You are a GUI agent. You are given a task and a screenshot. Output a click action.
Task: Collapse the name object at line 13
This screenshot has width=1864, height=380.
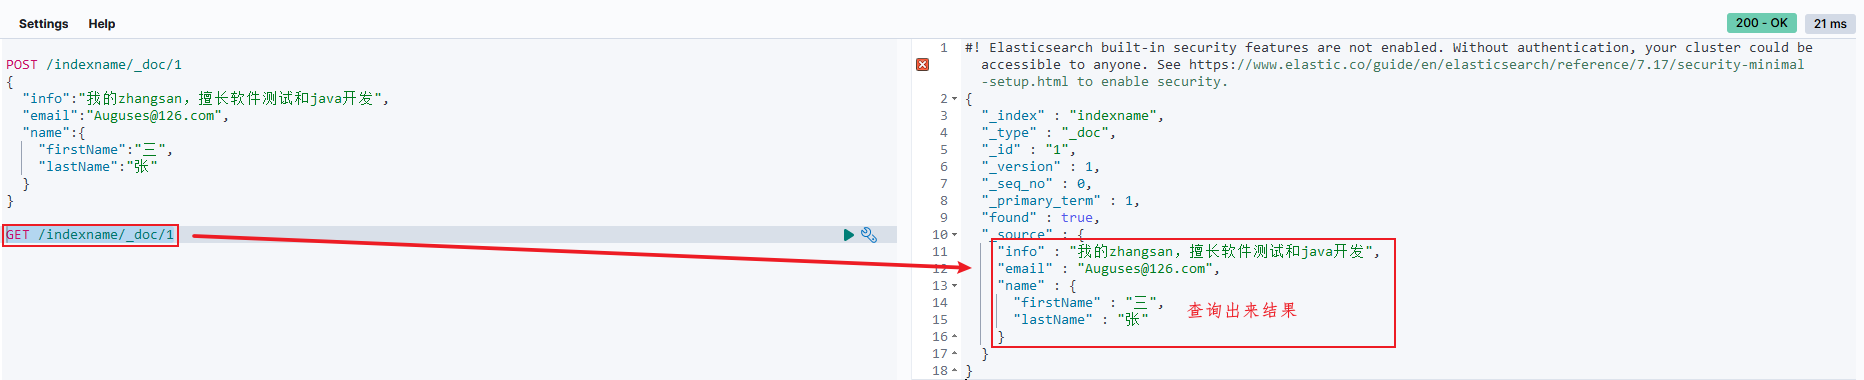(954, 286)
